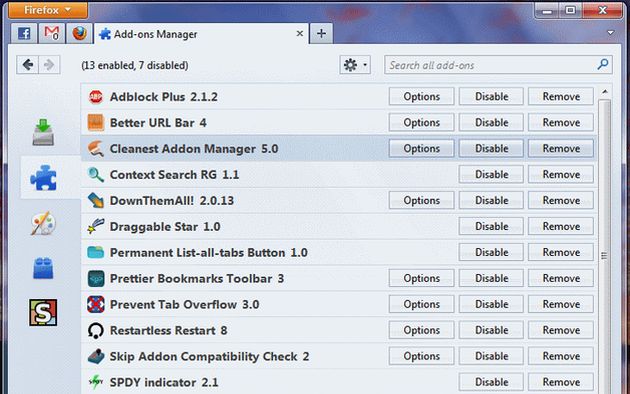630x394 pixels.
Task: Open the list all tabs dropdown arrow
Action: coord(610,33)
